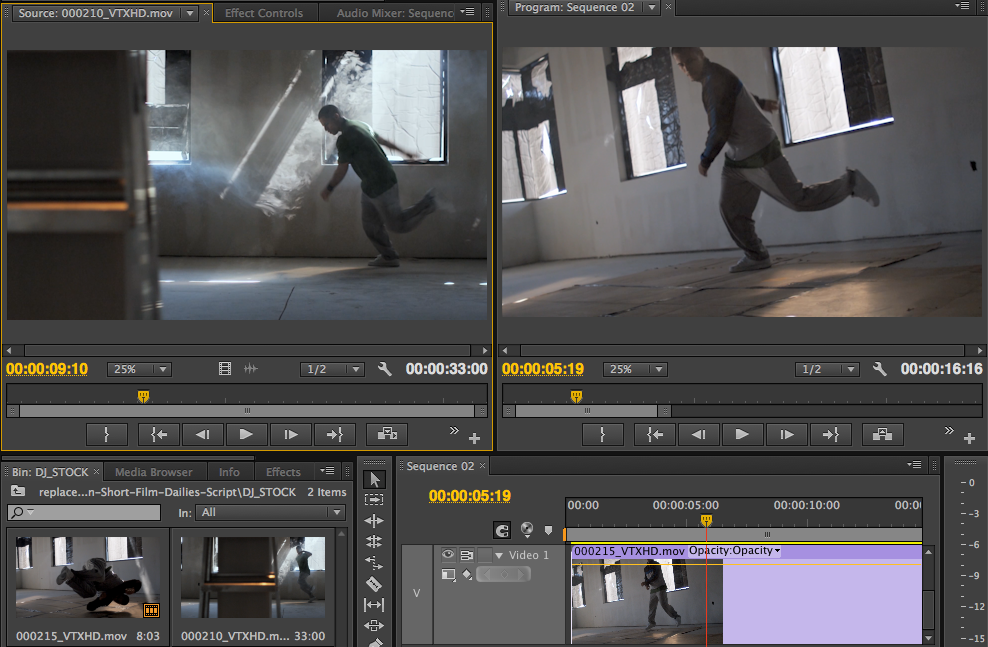Show keyframes options for Video 1

click(x=467, y=574)
